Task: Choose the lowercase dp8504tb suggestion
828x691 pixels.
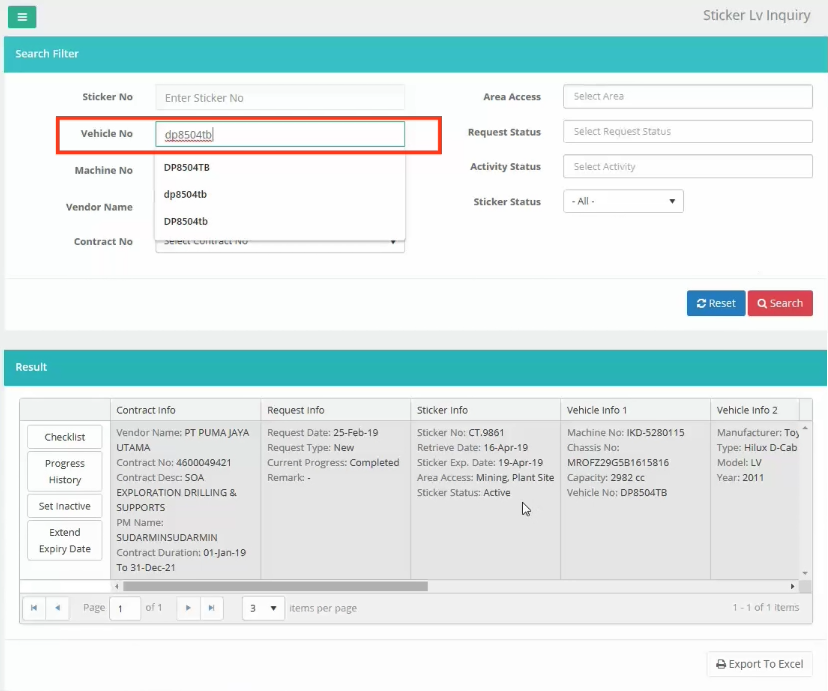Action: 186,194
